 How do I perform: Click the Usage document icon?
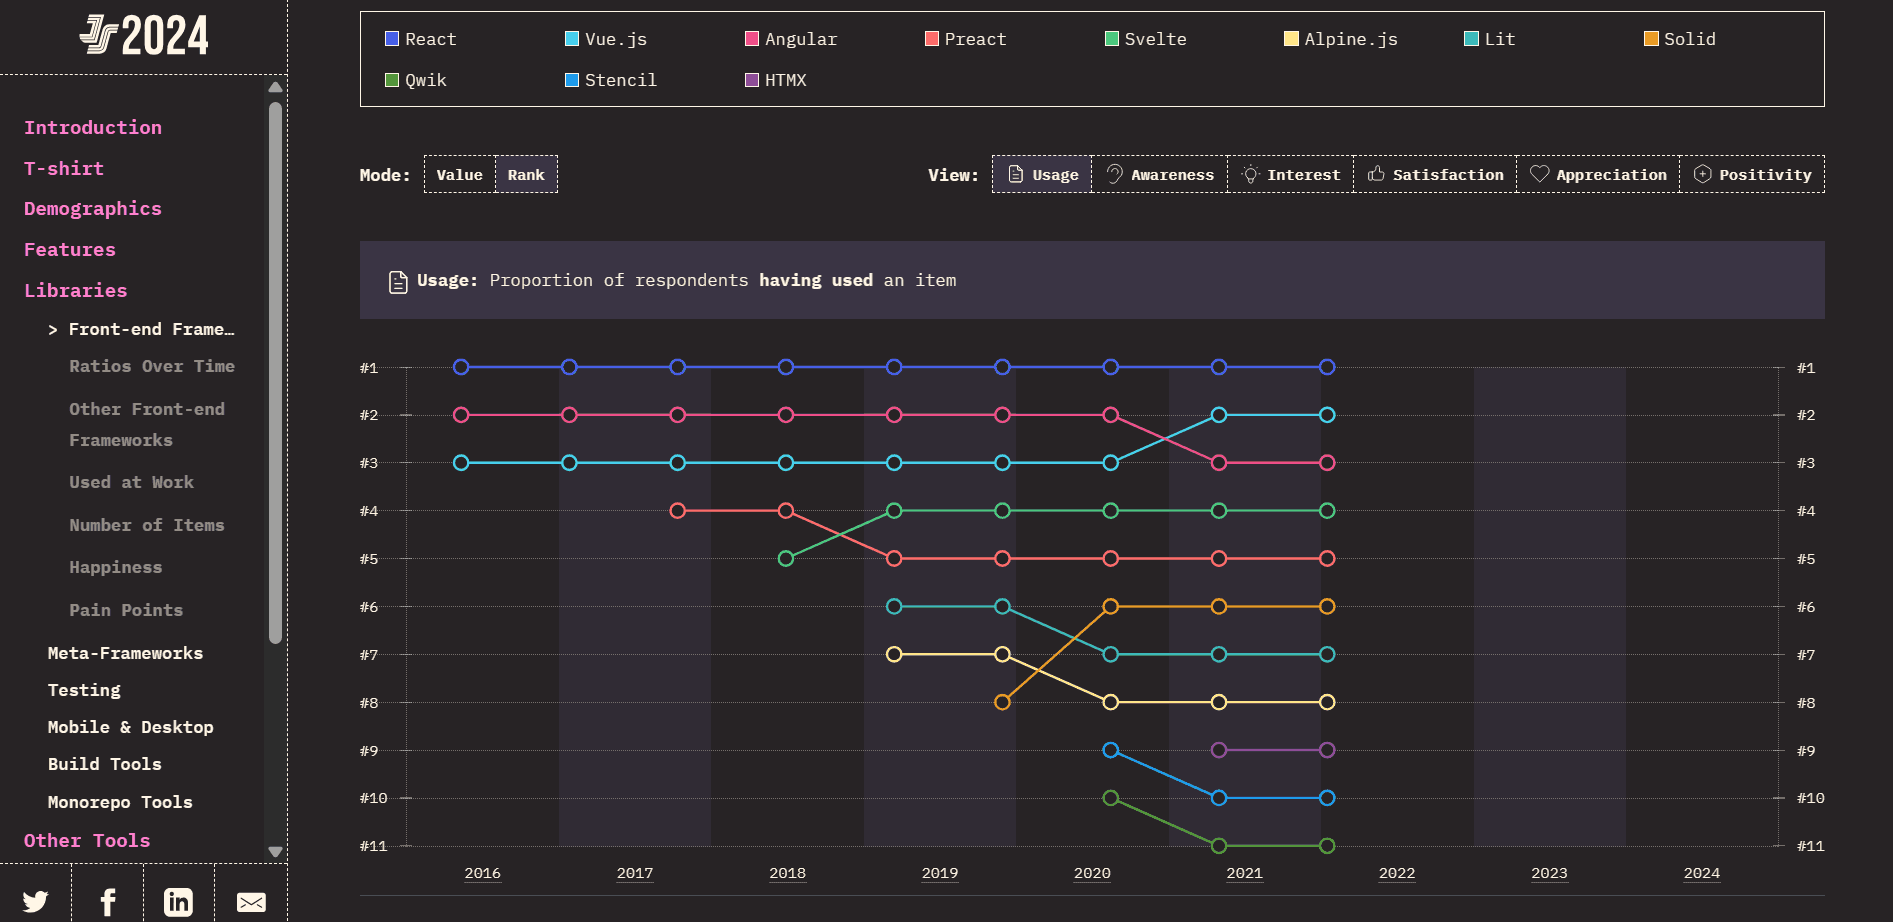click(x=1014, y=174)
